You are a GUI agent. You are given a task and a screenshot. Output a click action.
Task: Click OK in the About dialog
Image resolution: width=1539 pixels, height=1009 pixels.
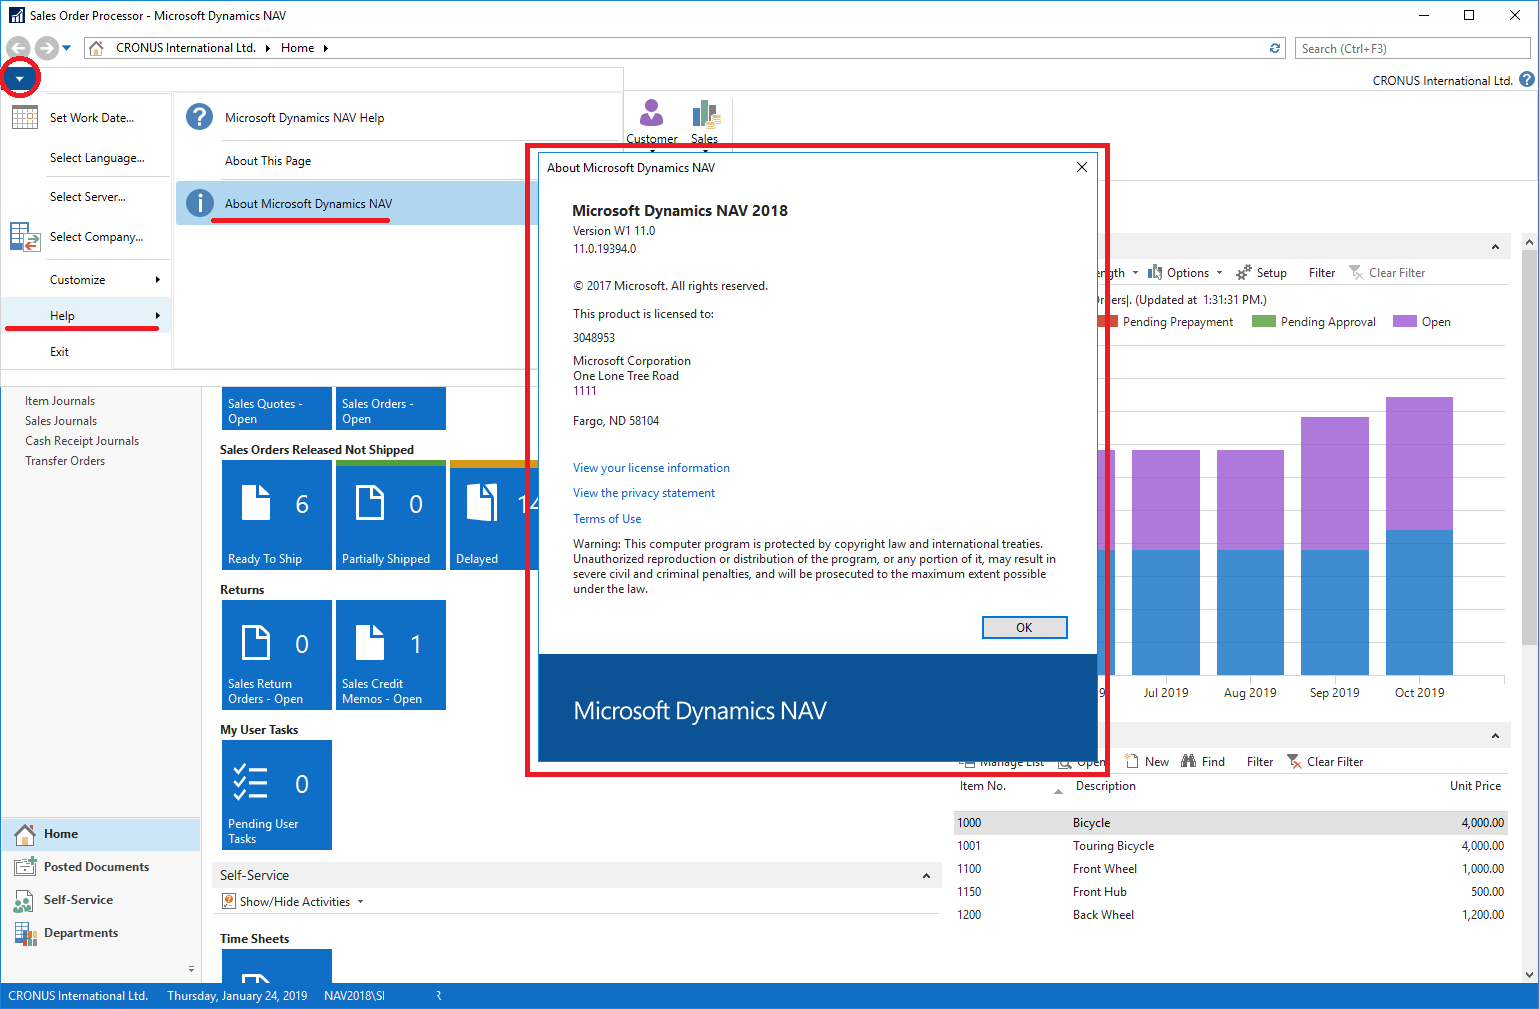tap(1024, 627)
